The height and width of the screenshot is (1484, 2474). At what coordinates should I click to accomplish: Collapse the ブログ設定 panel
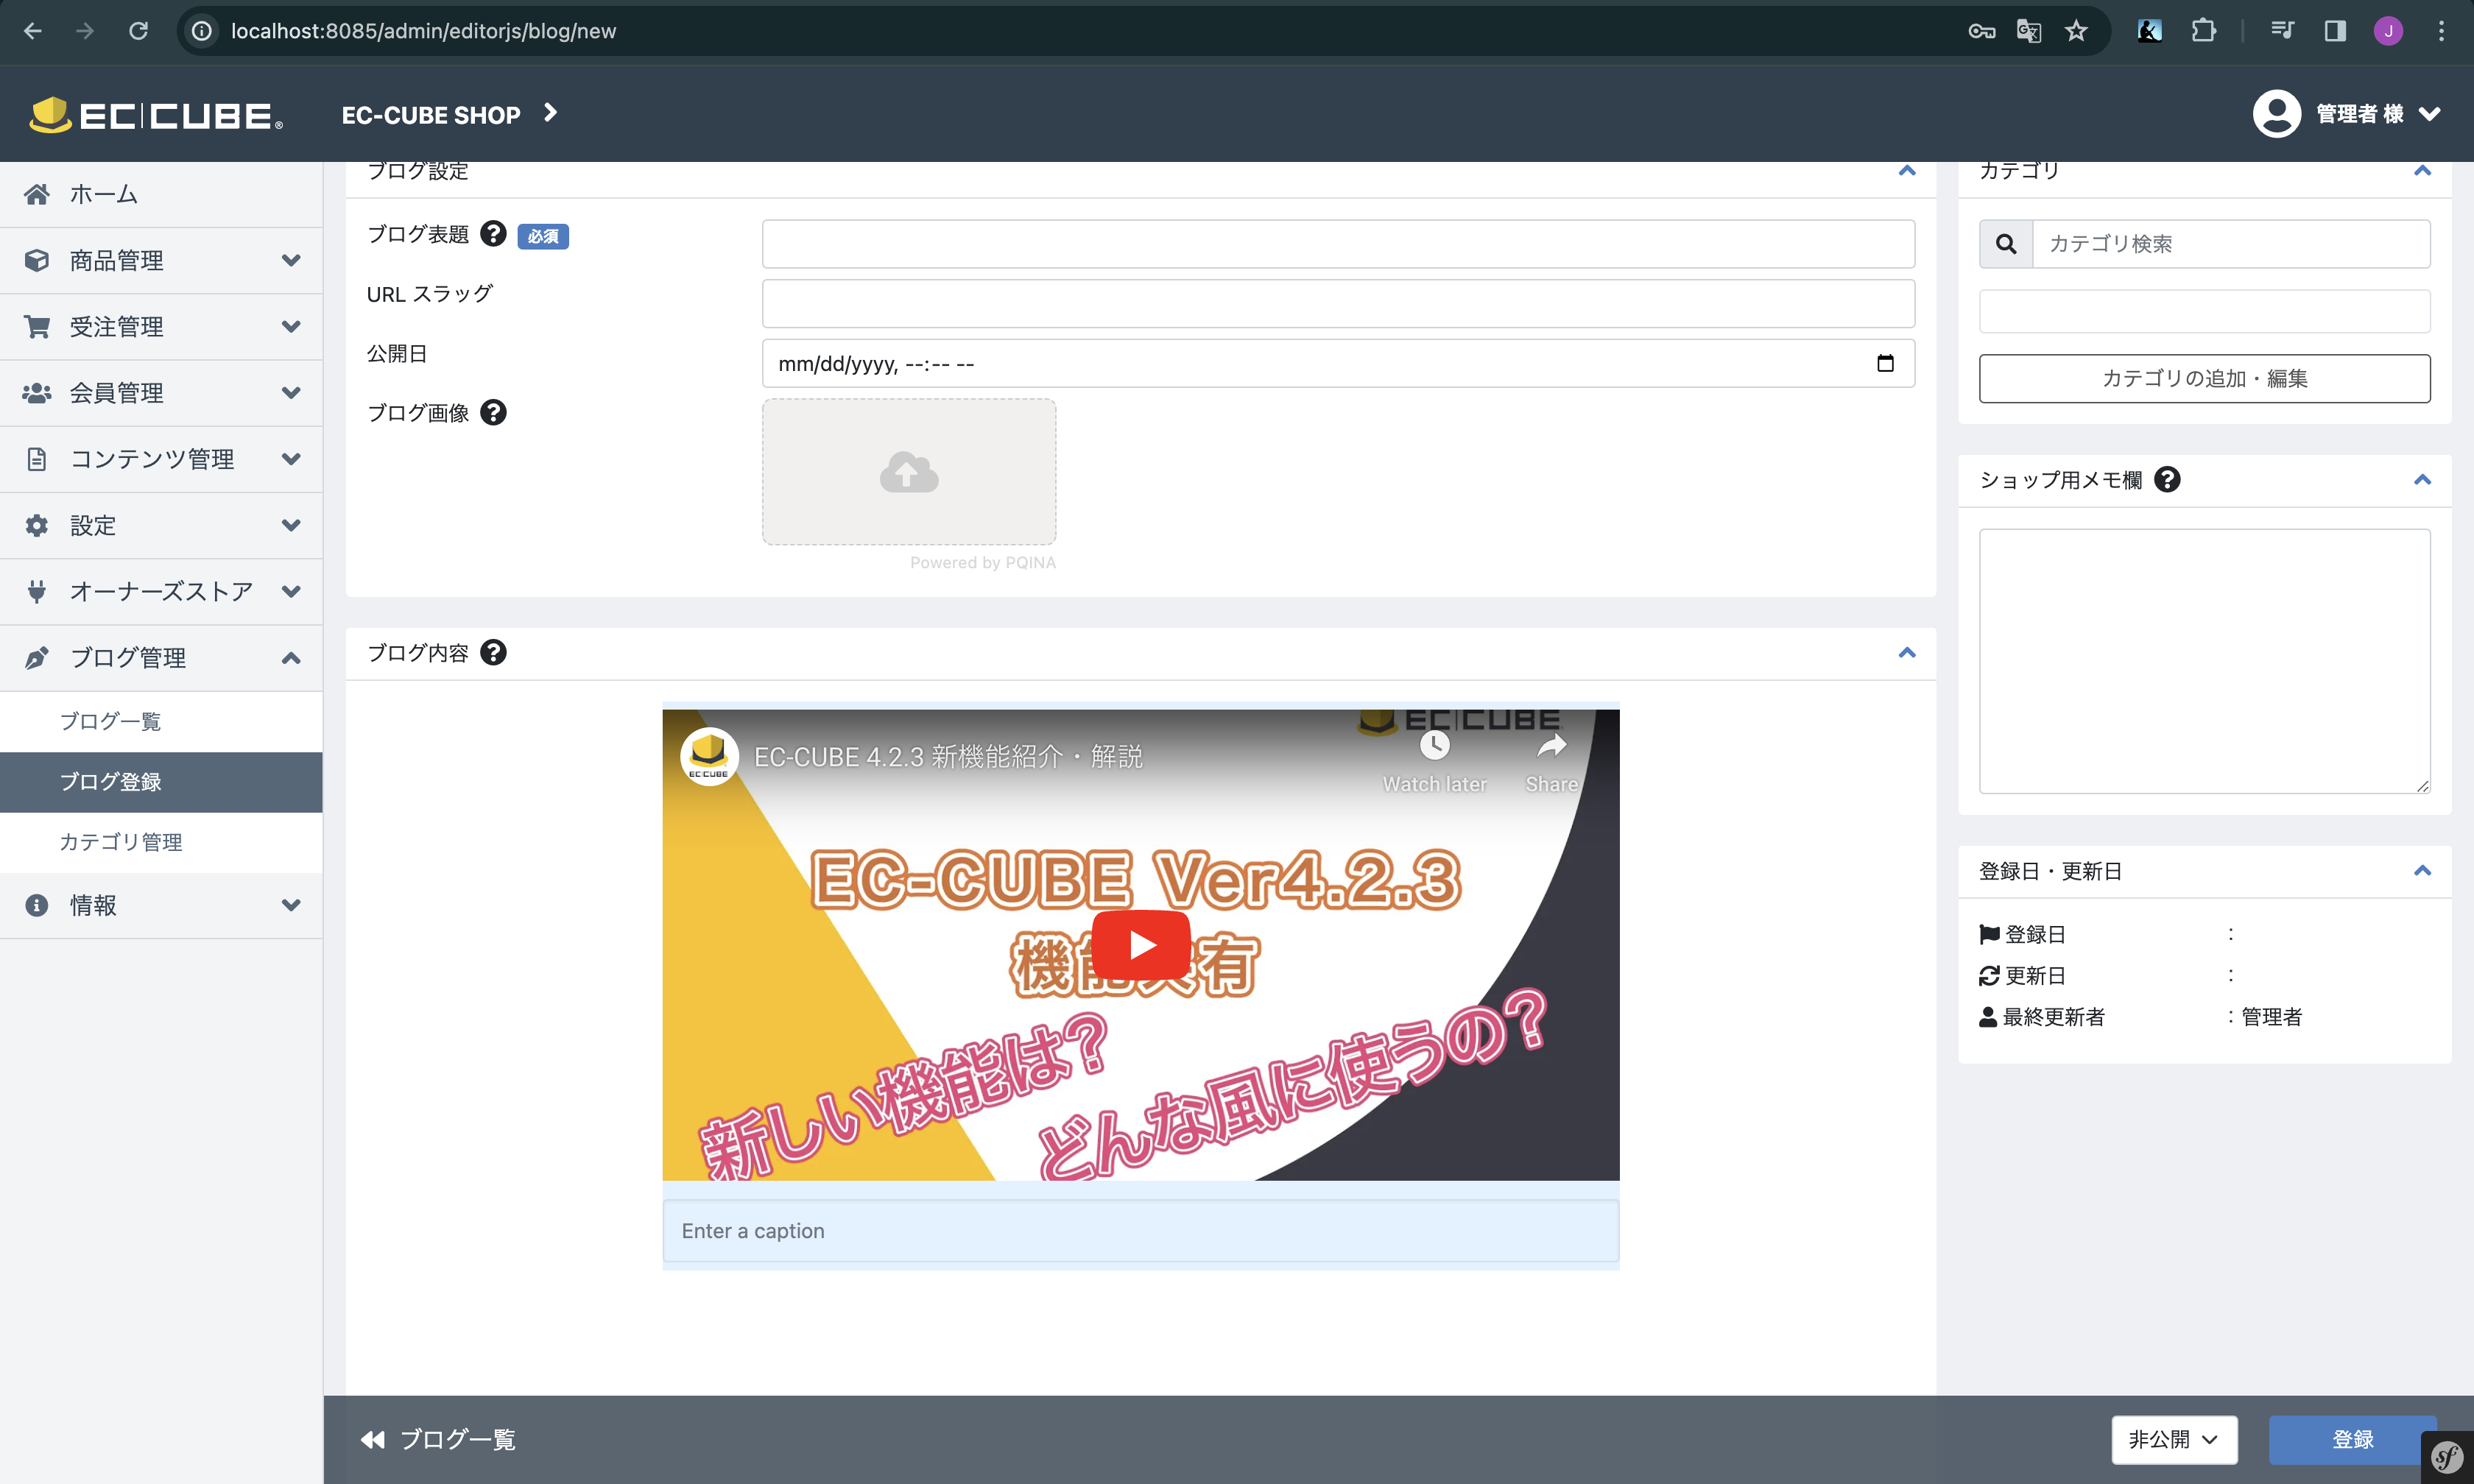(1907, 171)
